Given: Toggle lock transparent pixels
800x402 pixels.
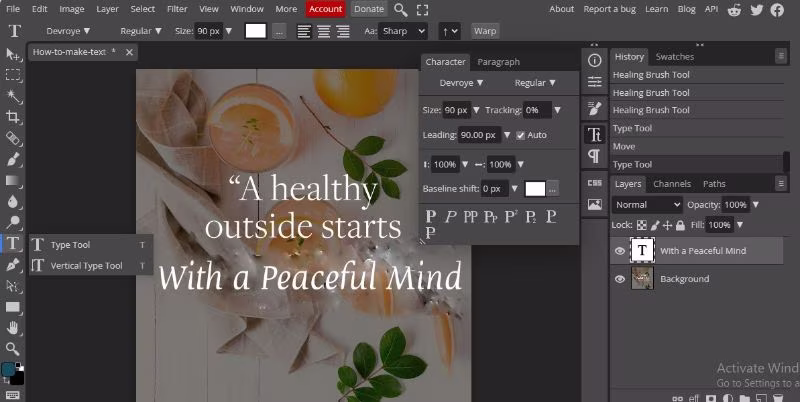Looking at the screenshot, I should point(642,225).
